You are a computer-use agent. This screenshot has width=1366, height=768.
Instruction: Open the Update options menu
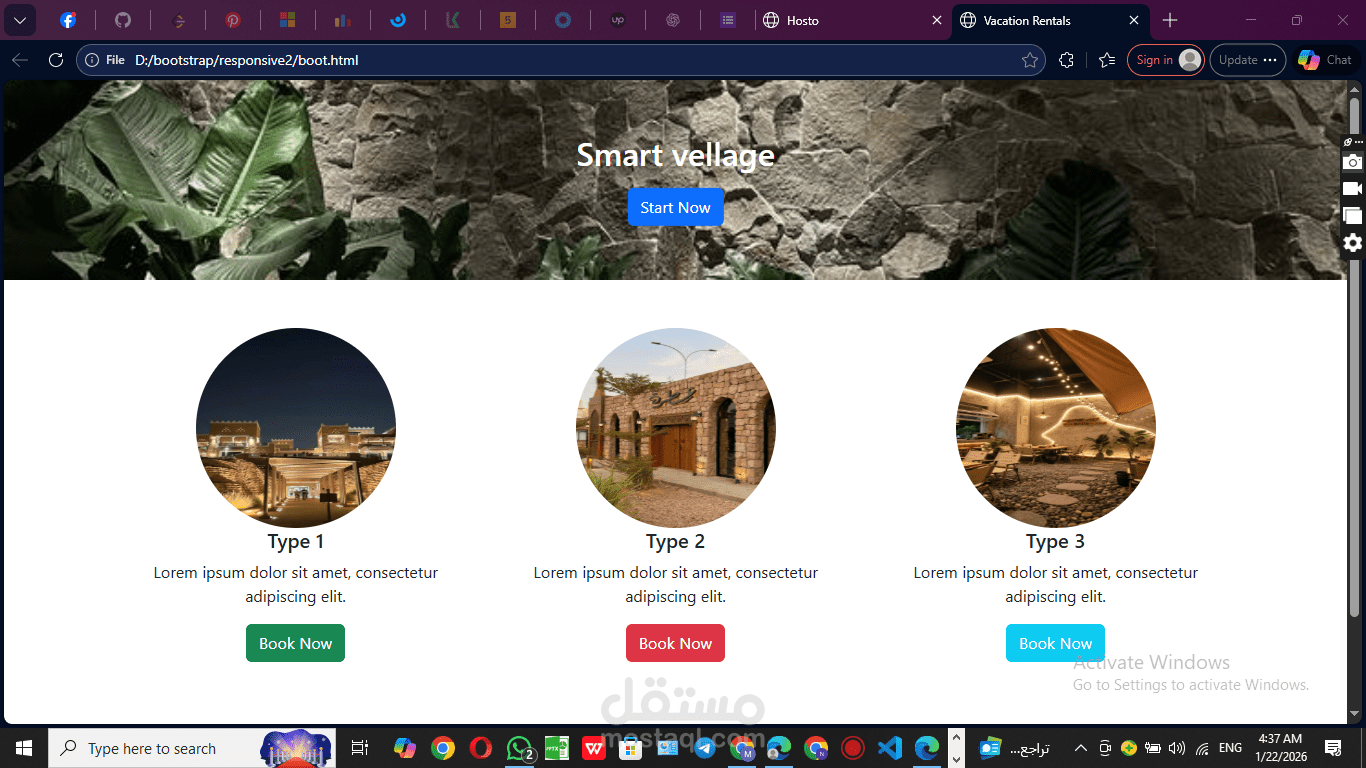point(1247,59)
